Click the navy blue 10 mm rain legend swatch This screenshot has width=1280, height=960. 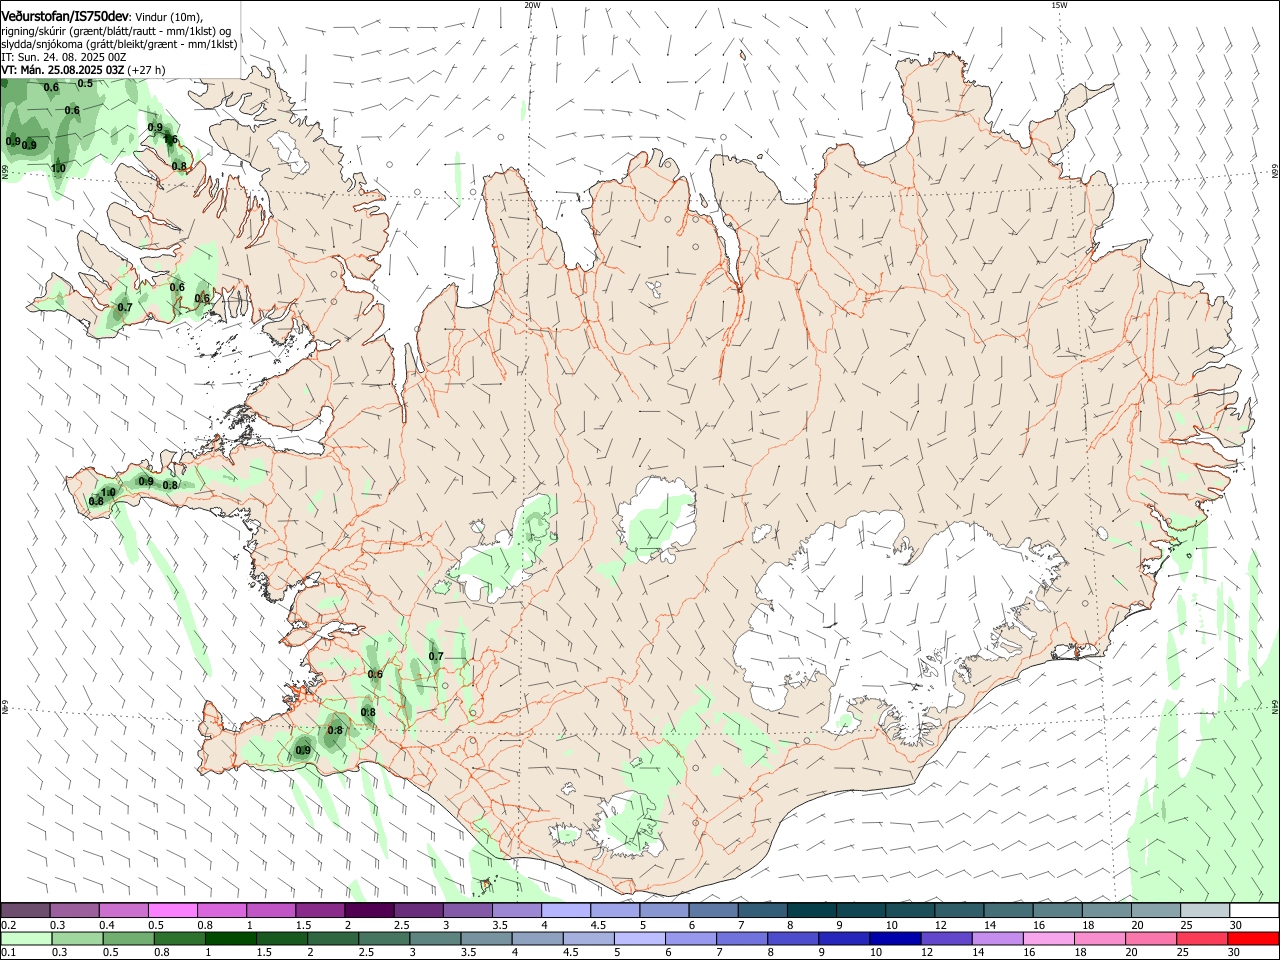coord(894,939)
